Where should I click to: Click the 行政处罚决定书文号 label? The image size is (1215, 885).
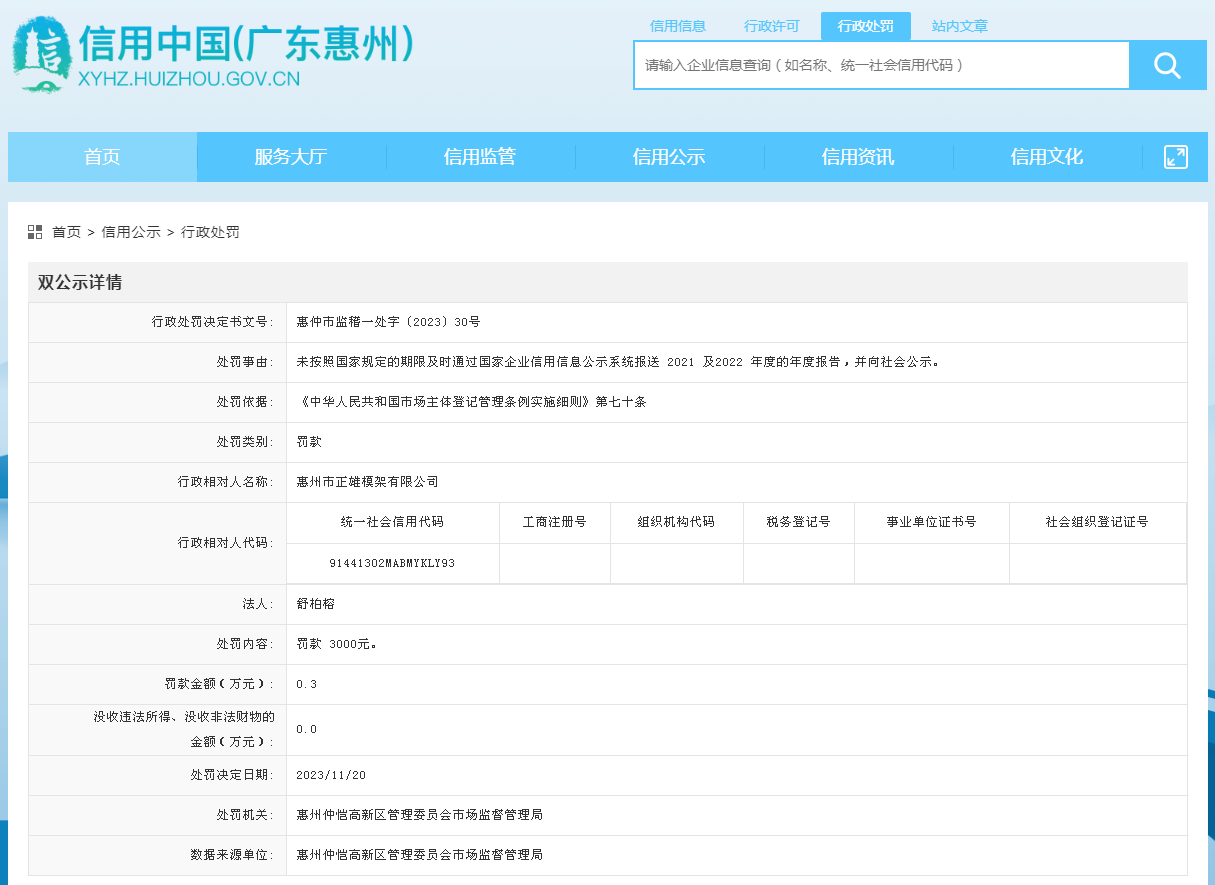[213, 322]
